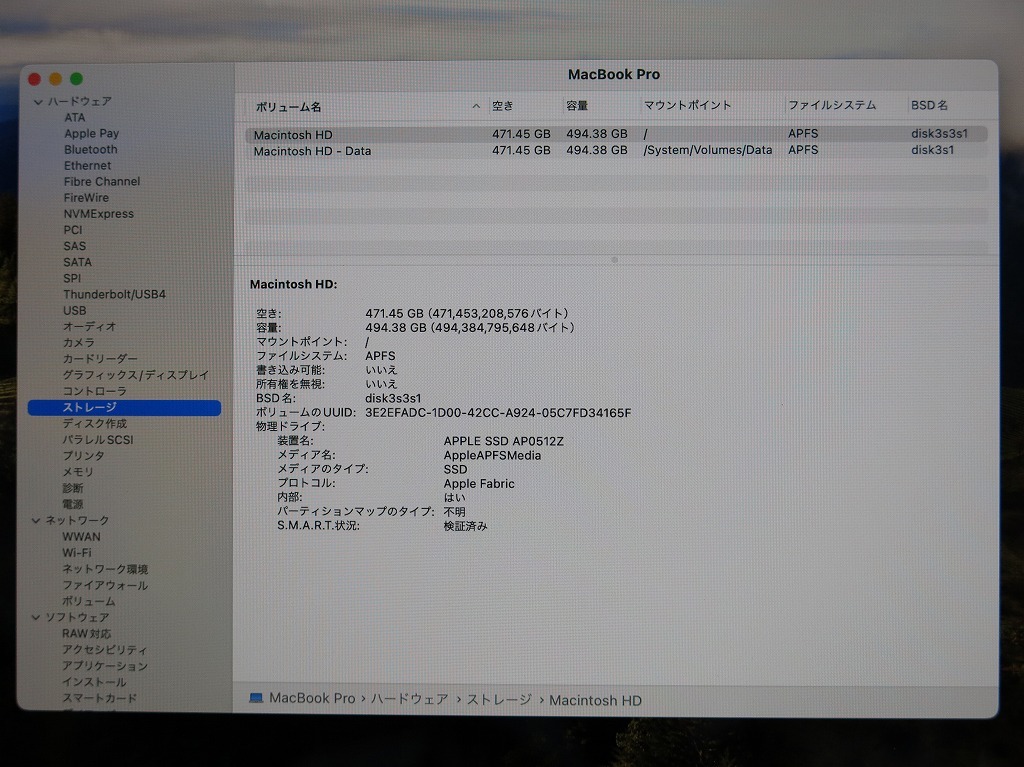The height and width of the screenshot is (767, 1024).
Task: Open ネットワーク環境 entry
Action: (x=104, y=569)
